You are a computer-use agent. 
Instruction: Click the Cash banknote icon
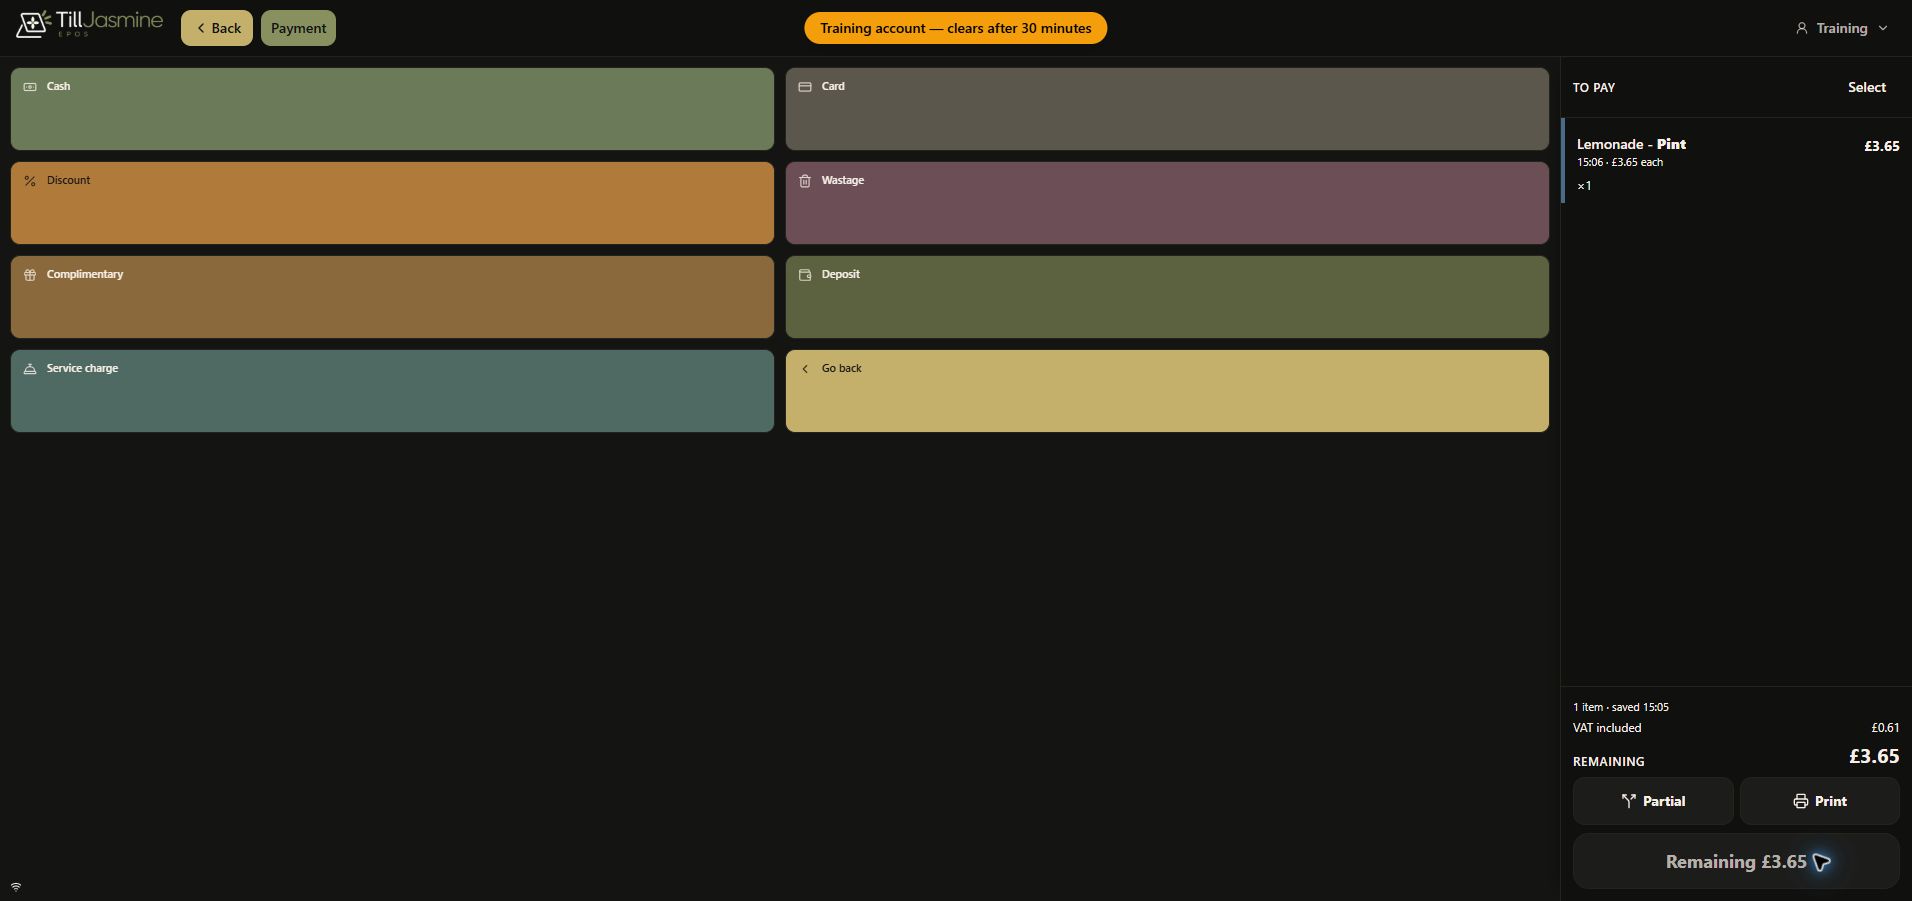pos(30,87)
